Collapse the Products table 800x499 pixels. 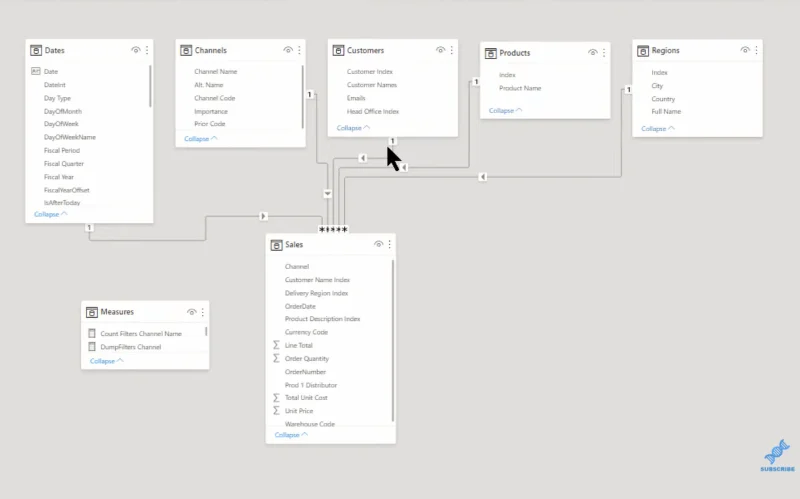(x=505, y=111)
